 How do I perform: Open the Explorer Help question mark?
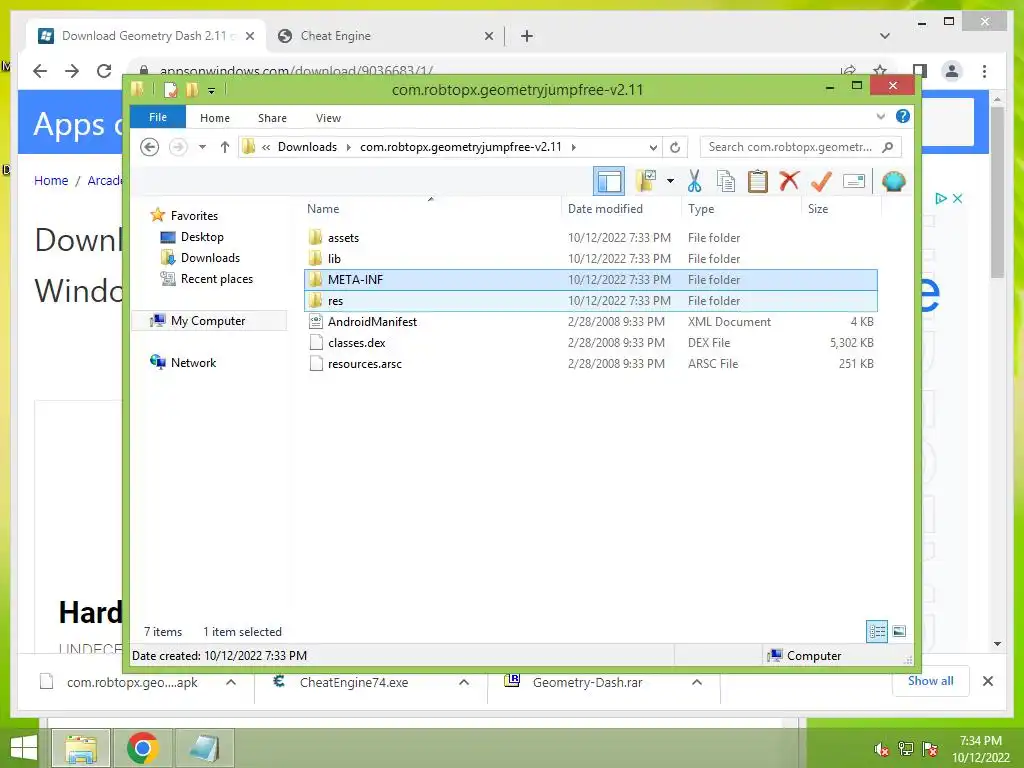coord(903,116)
